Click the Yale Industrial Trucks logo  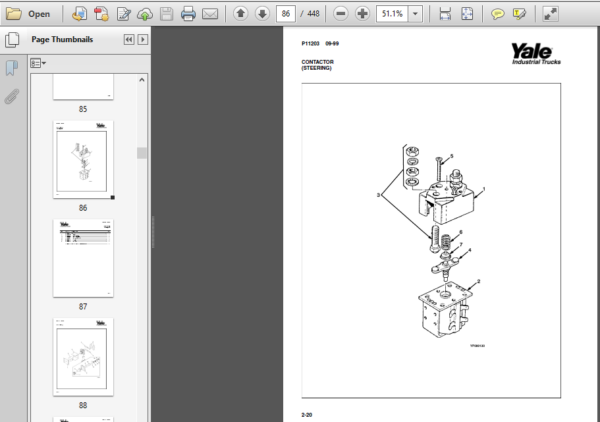pos(536,54)
